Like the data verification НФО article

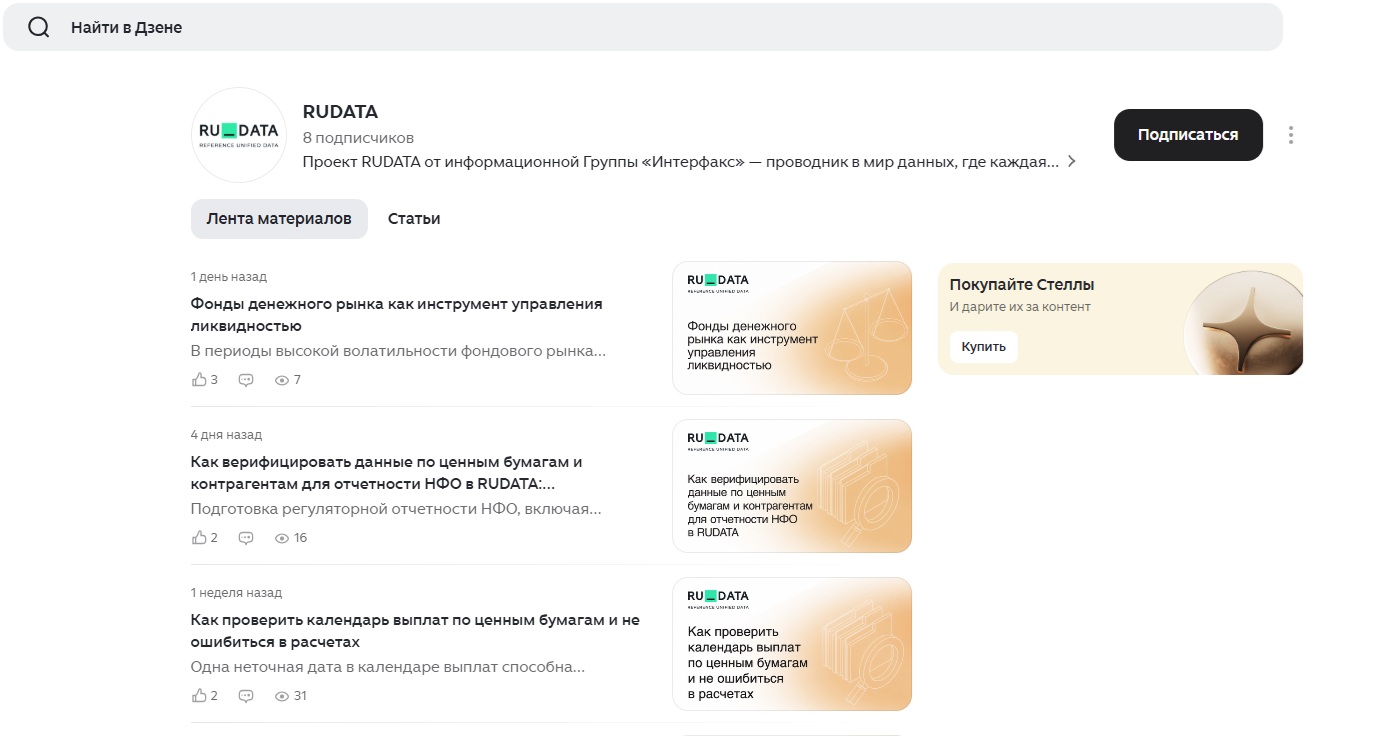[x=199, y=538]
